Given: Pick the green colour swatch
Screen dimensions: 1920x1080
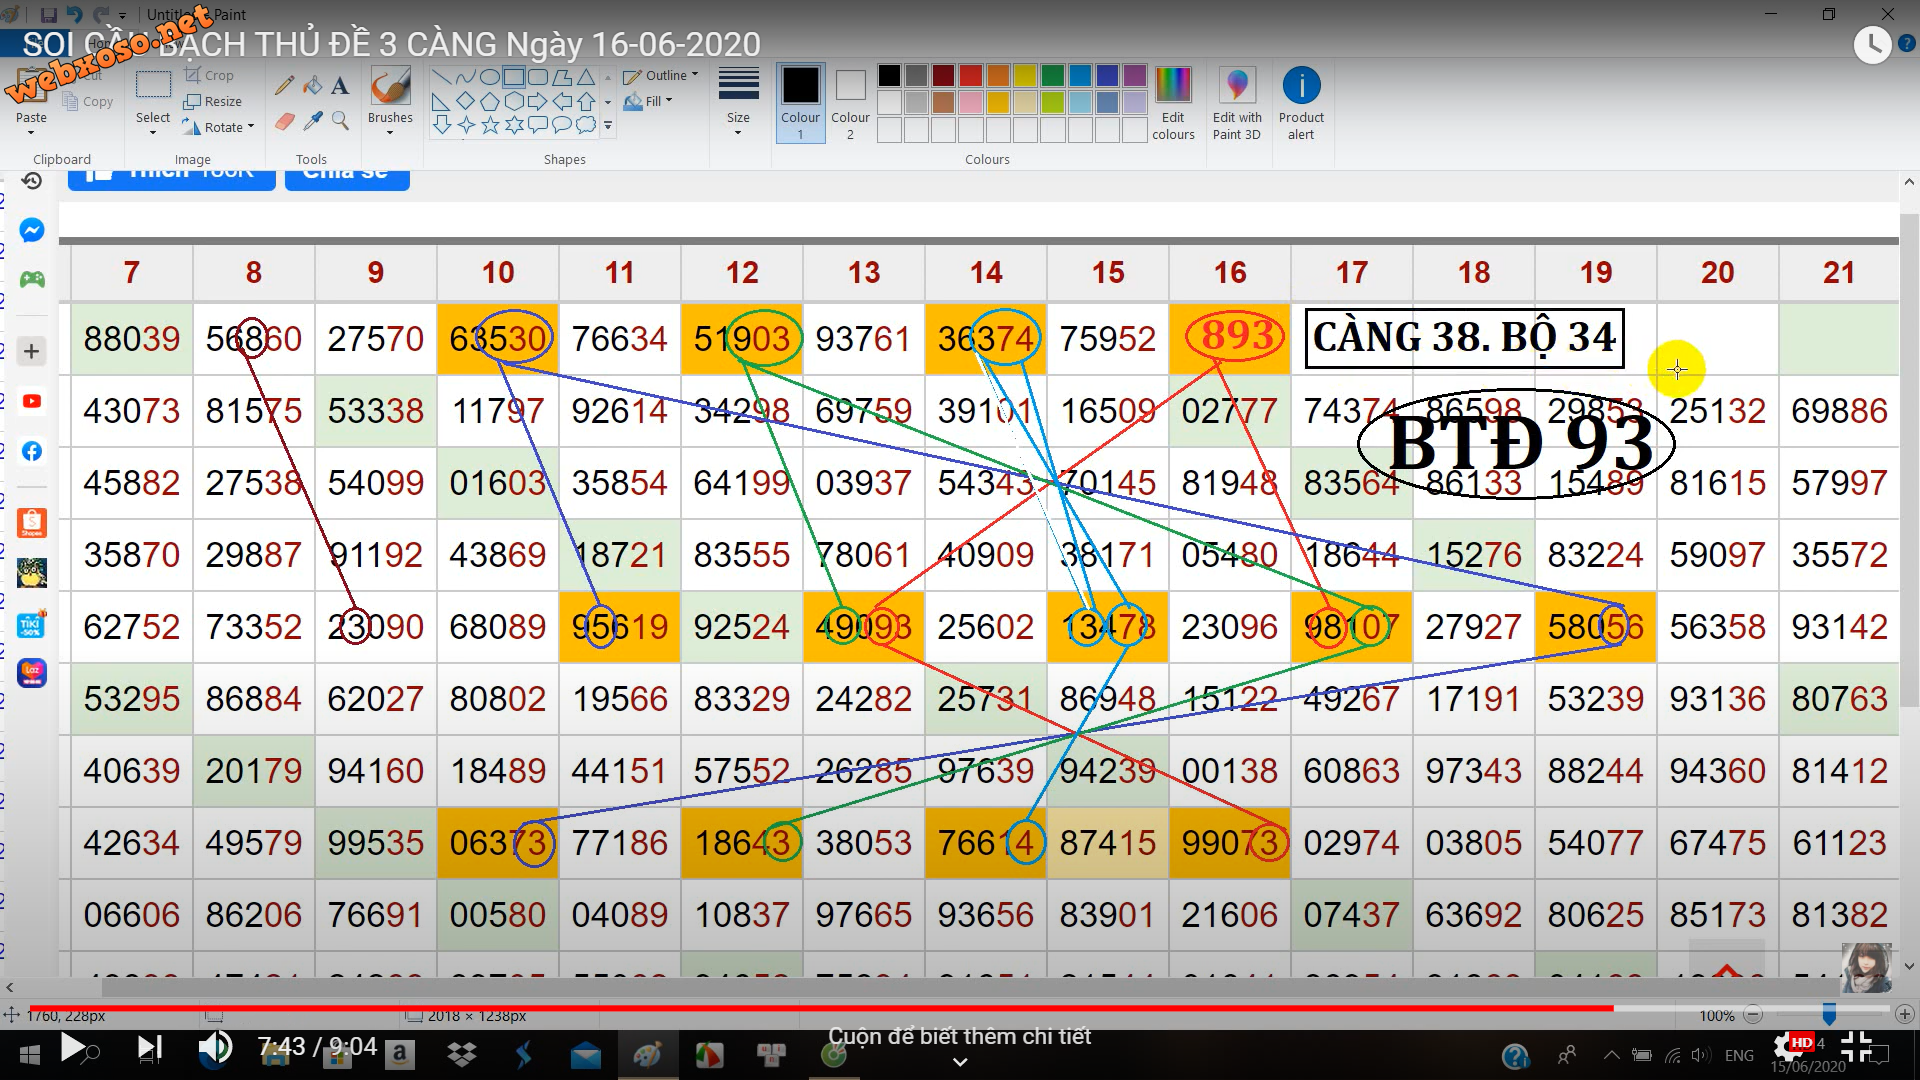Looking at the screenshot, I should click(x=1052, y=76).
